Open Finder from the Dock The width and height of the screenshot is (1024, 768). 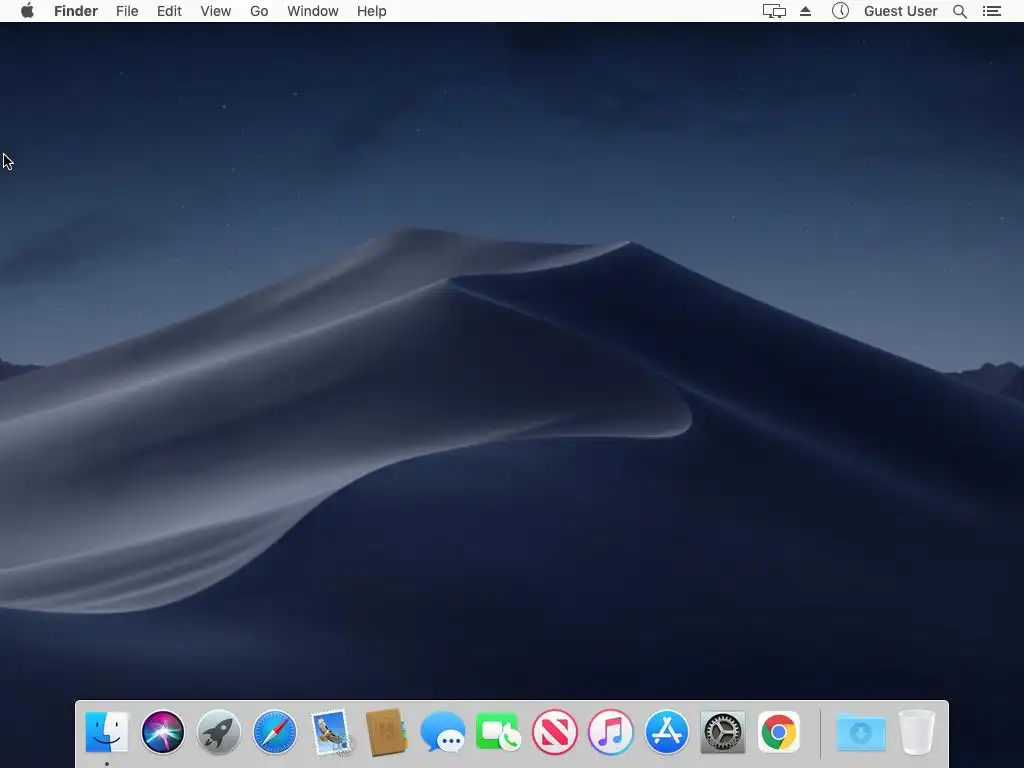(107, 732)
